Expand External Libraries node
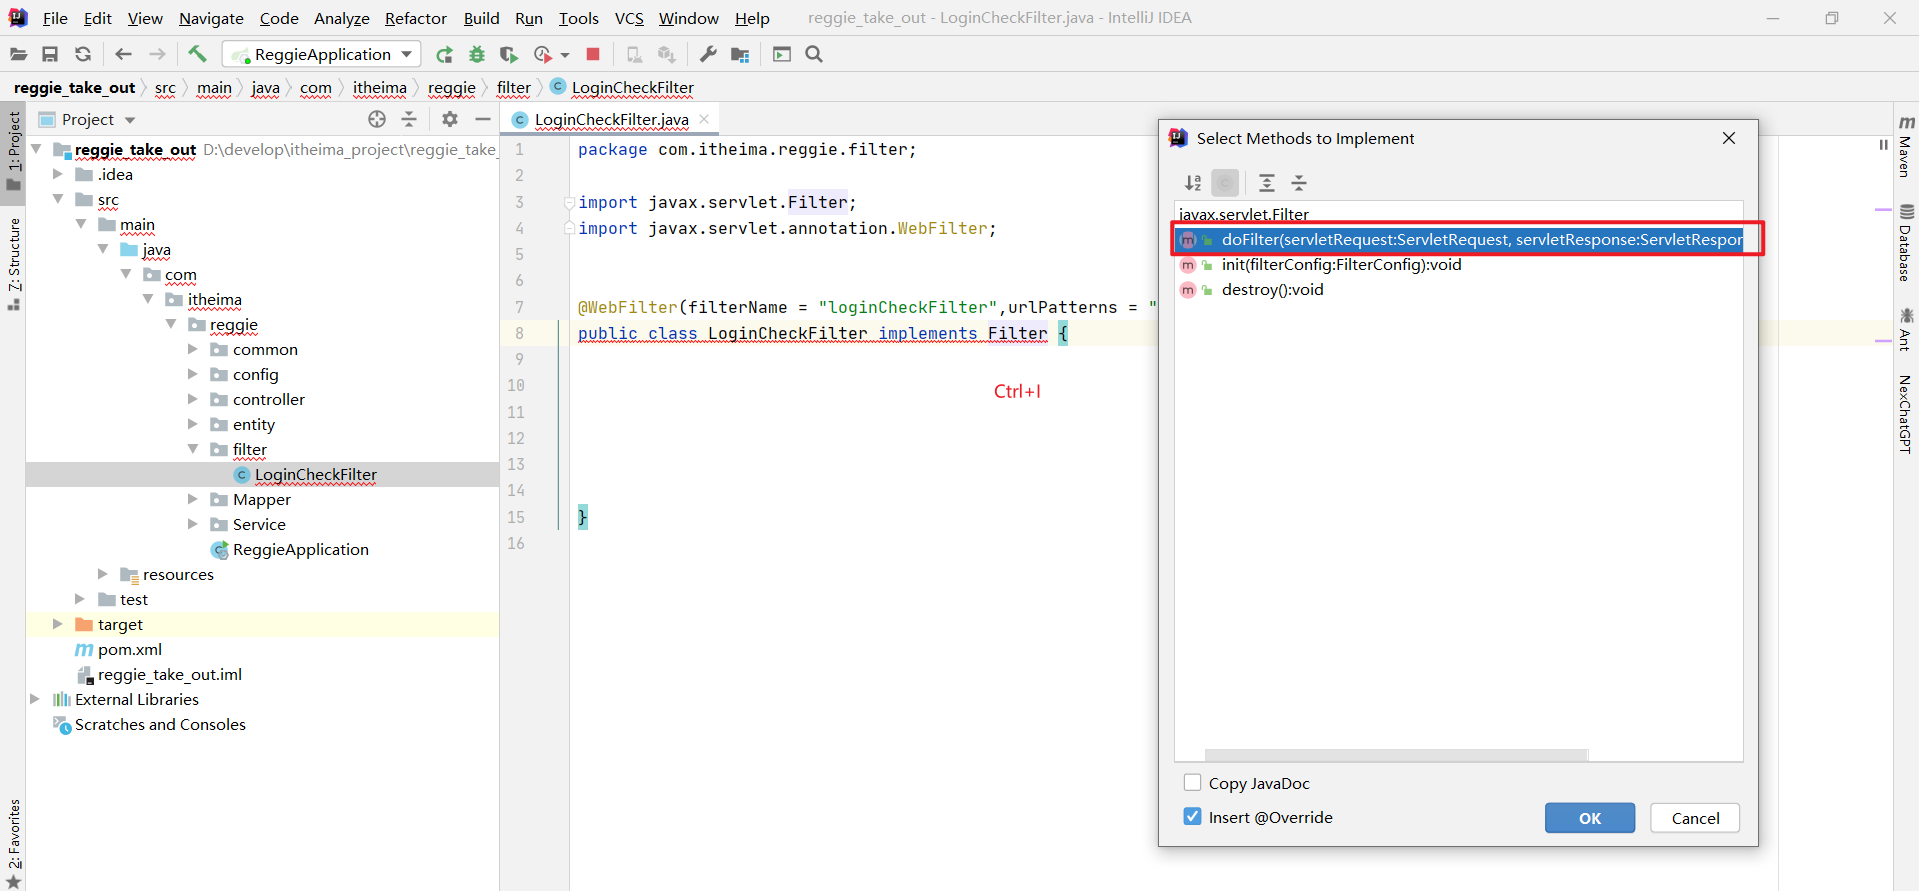The image size is (1919, 891). [35, 699]
